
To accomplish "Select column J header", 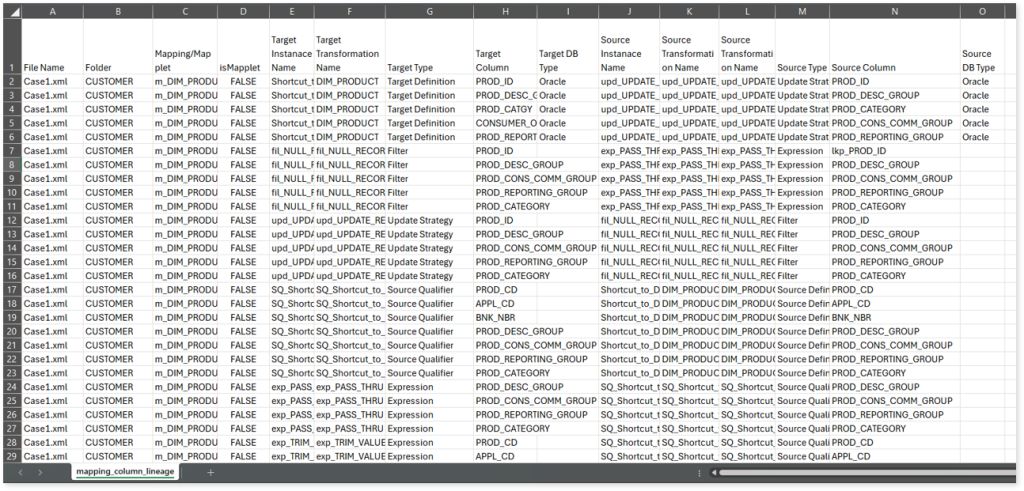I will tap(628, 11).
